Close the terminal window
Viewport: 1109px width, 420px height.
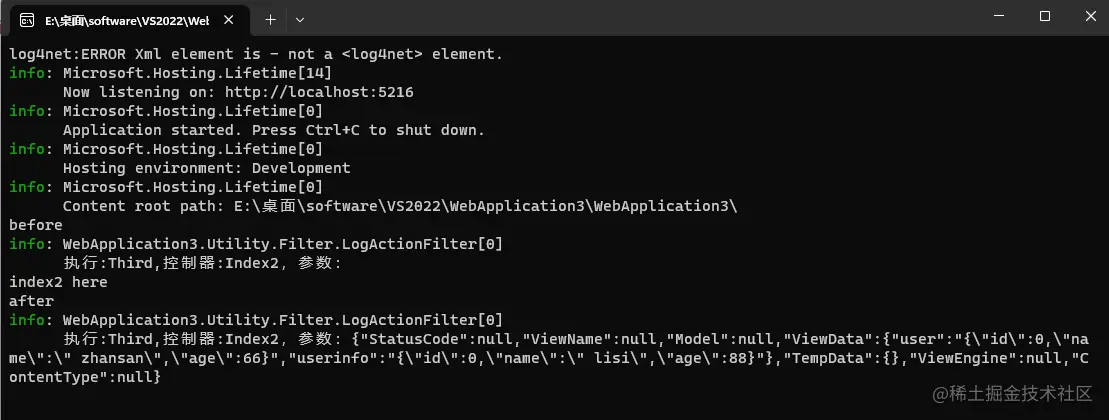[x=1091, y=16]
